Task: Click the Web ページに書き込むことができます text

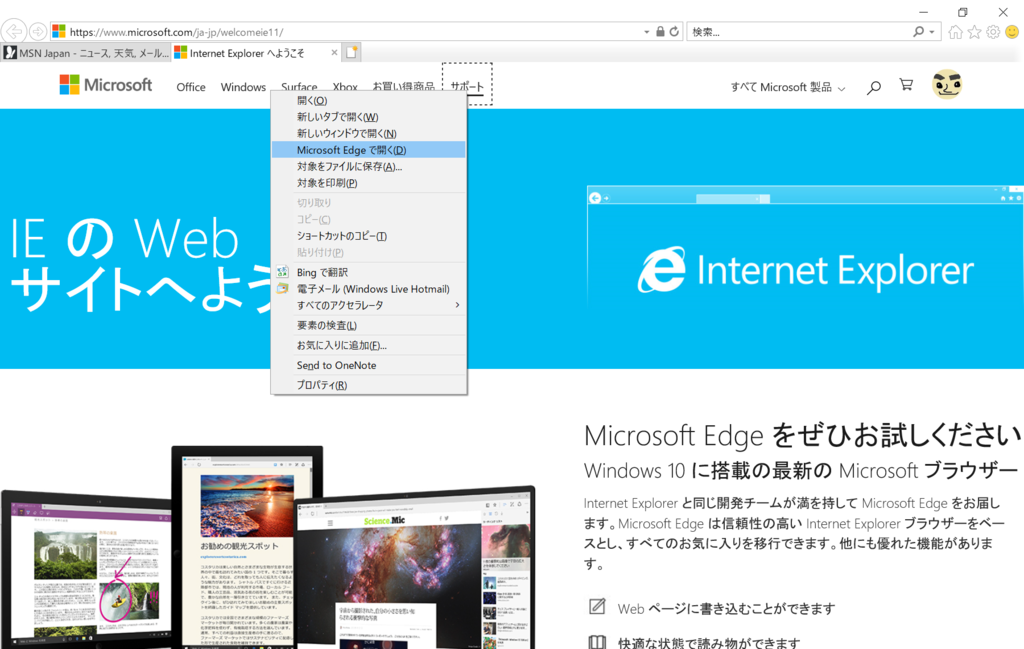Action: click(x=726, y=609)
